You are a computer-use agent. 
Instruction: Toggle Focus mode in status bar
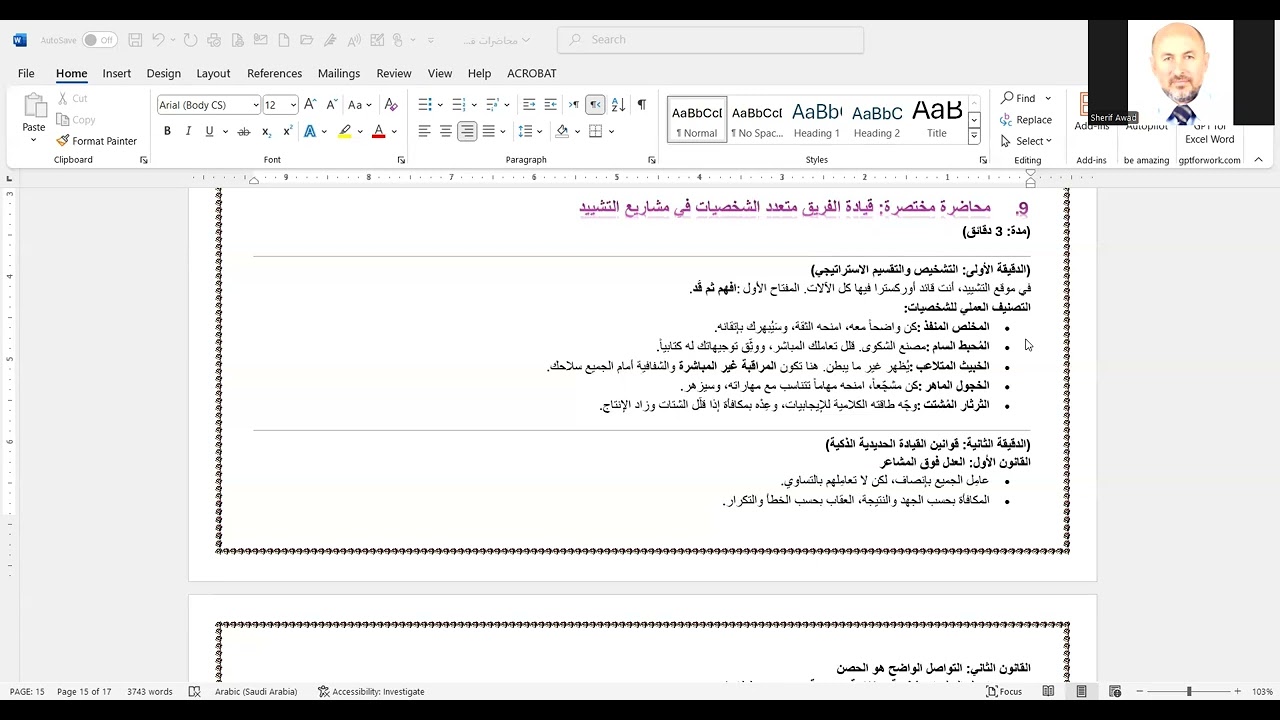click(x=1004, y=692)
